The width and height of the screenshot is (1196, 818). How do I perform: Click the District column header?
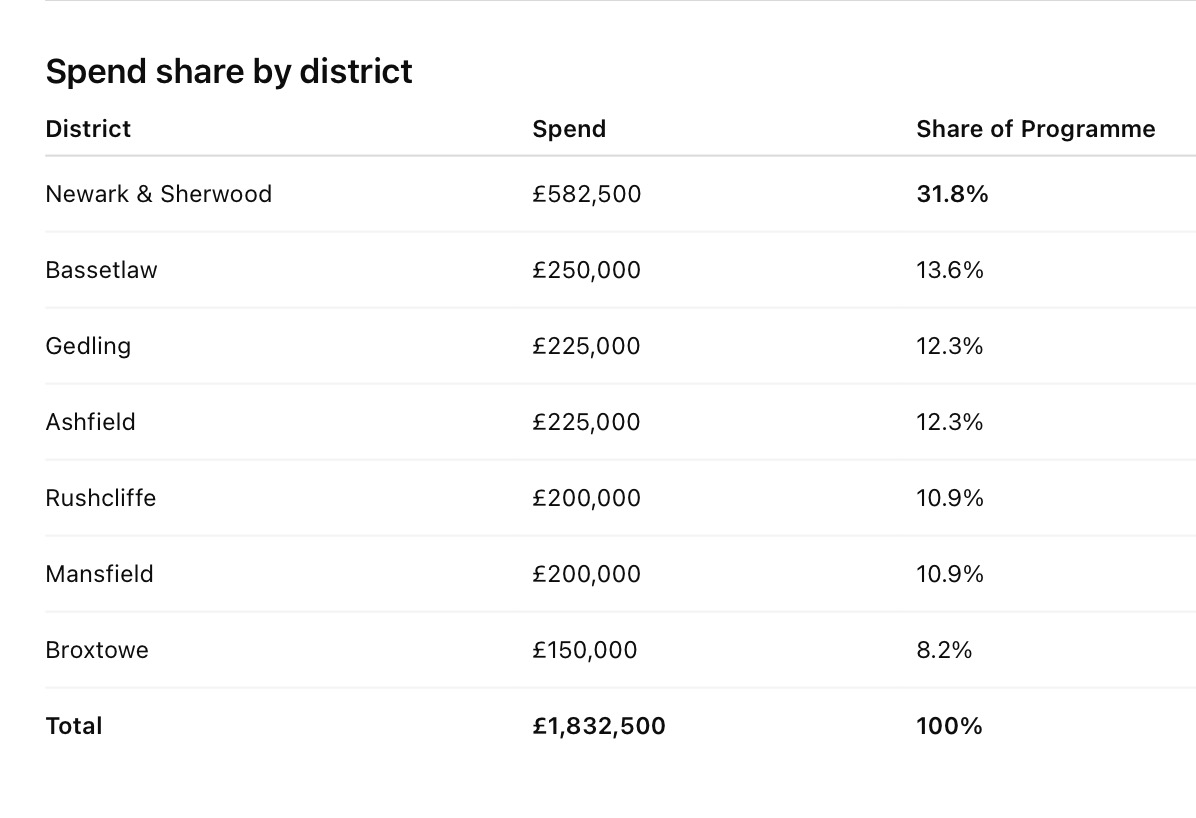[x=88, y=129]
